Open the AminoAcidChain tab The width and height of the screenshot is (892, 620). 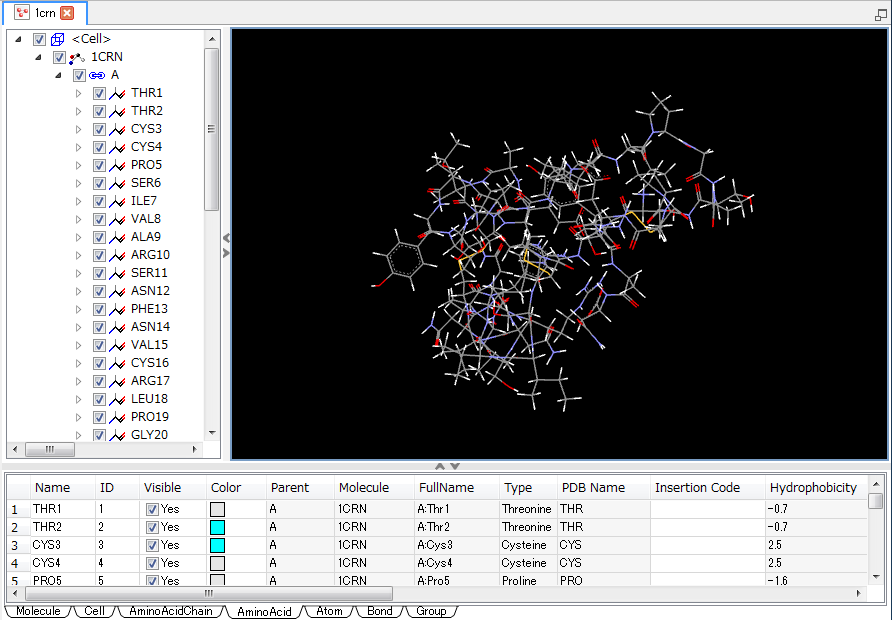coord(170,611)
